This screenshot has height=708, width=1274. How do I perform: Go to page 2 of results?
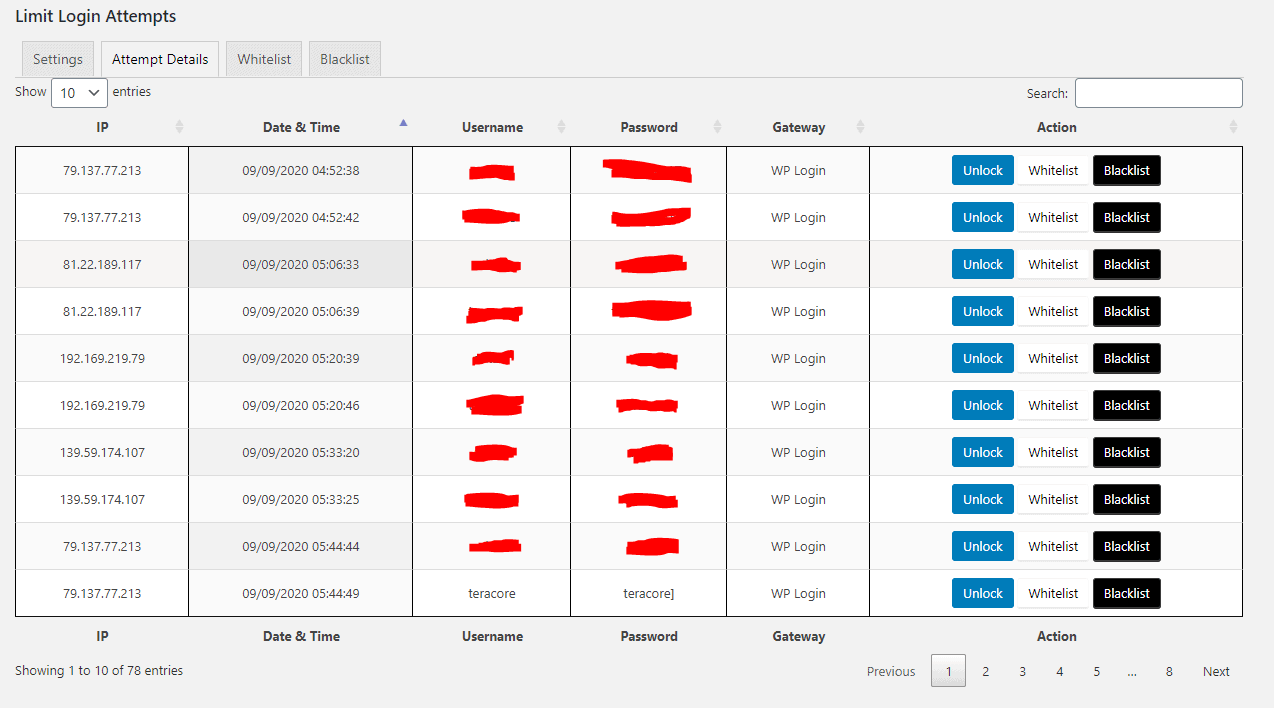(985, 671)
